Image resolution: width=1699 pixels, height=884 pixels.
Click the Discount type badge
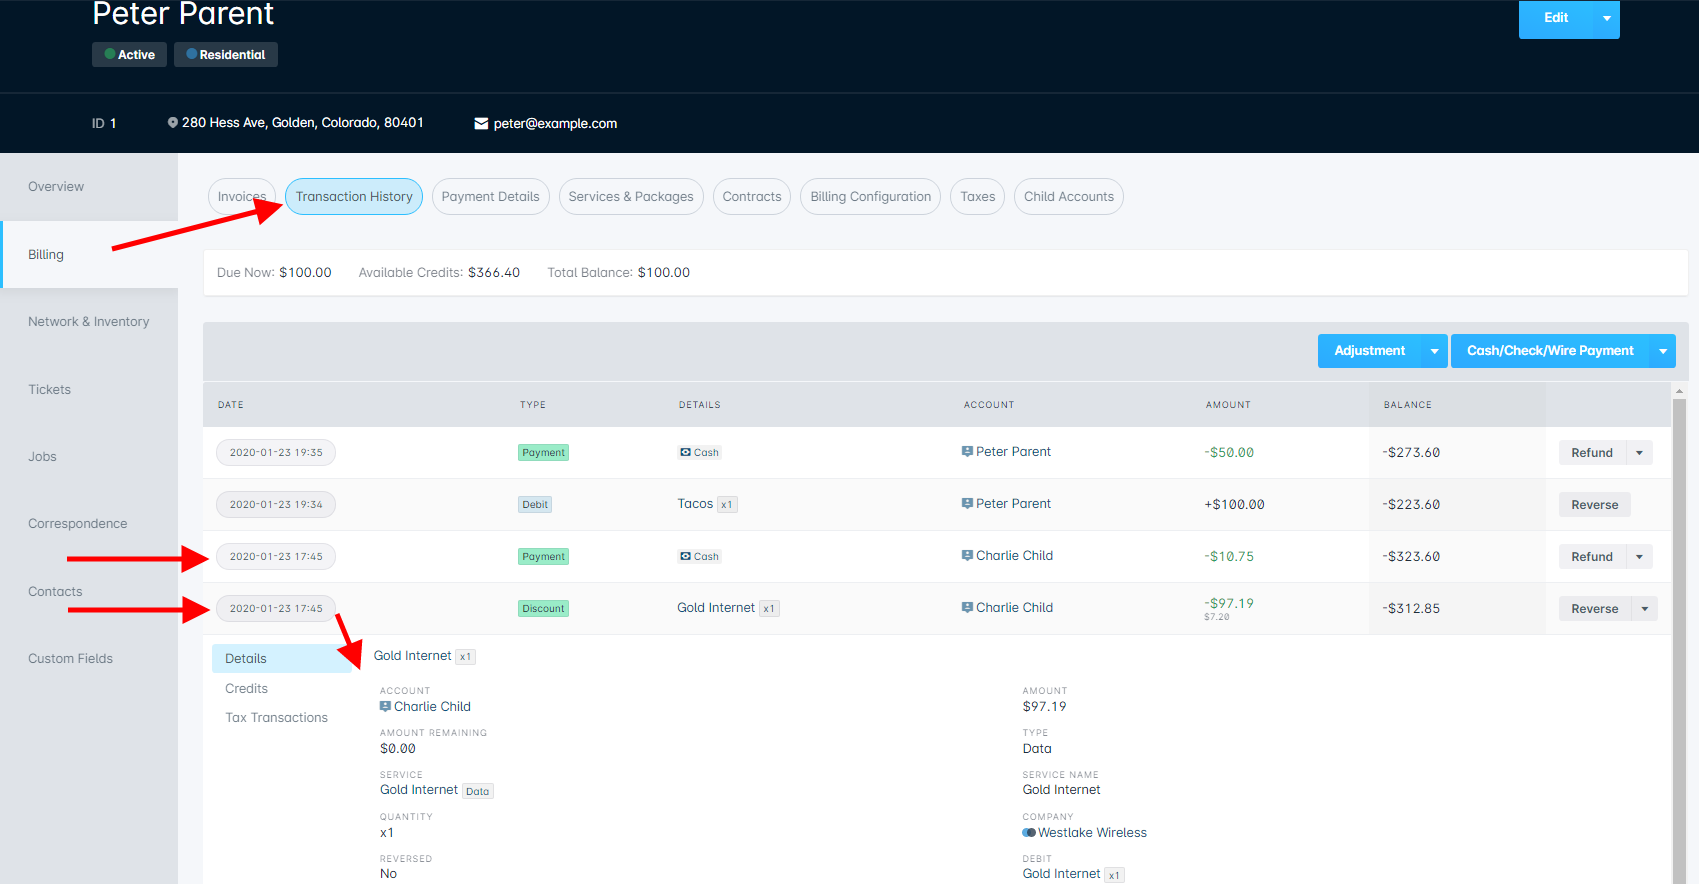click(543, 609)
